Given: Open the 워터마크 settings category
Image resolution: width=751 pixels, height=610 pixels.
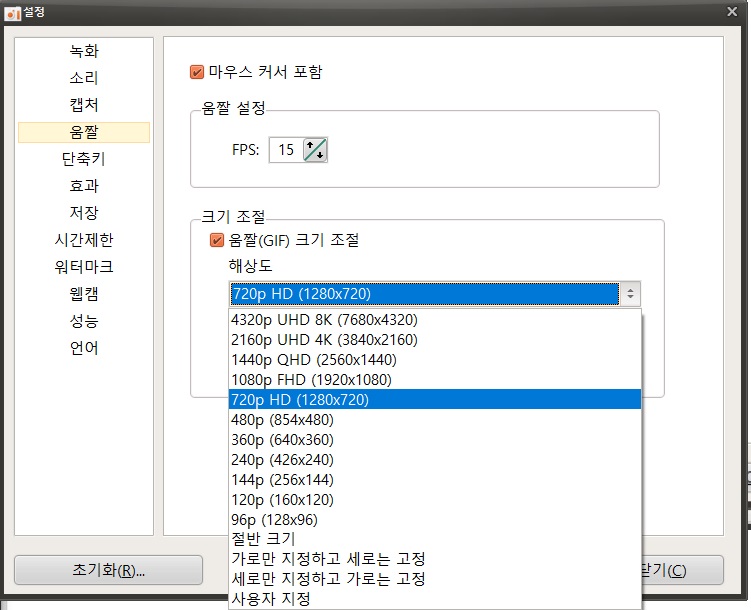Looking at the screenshot, I should 84,267.
